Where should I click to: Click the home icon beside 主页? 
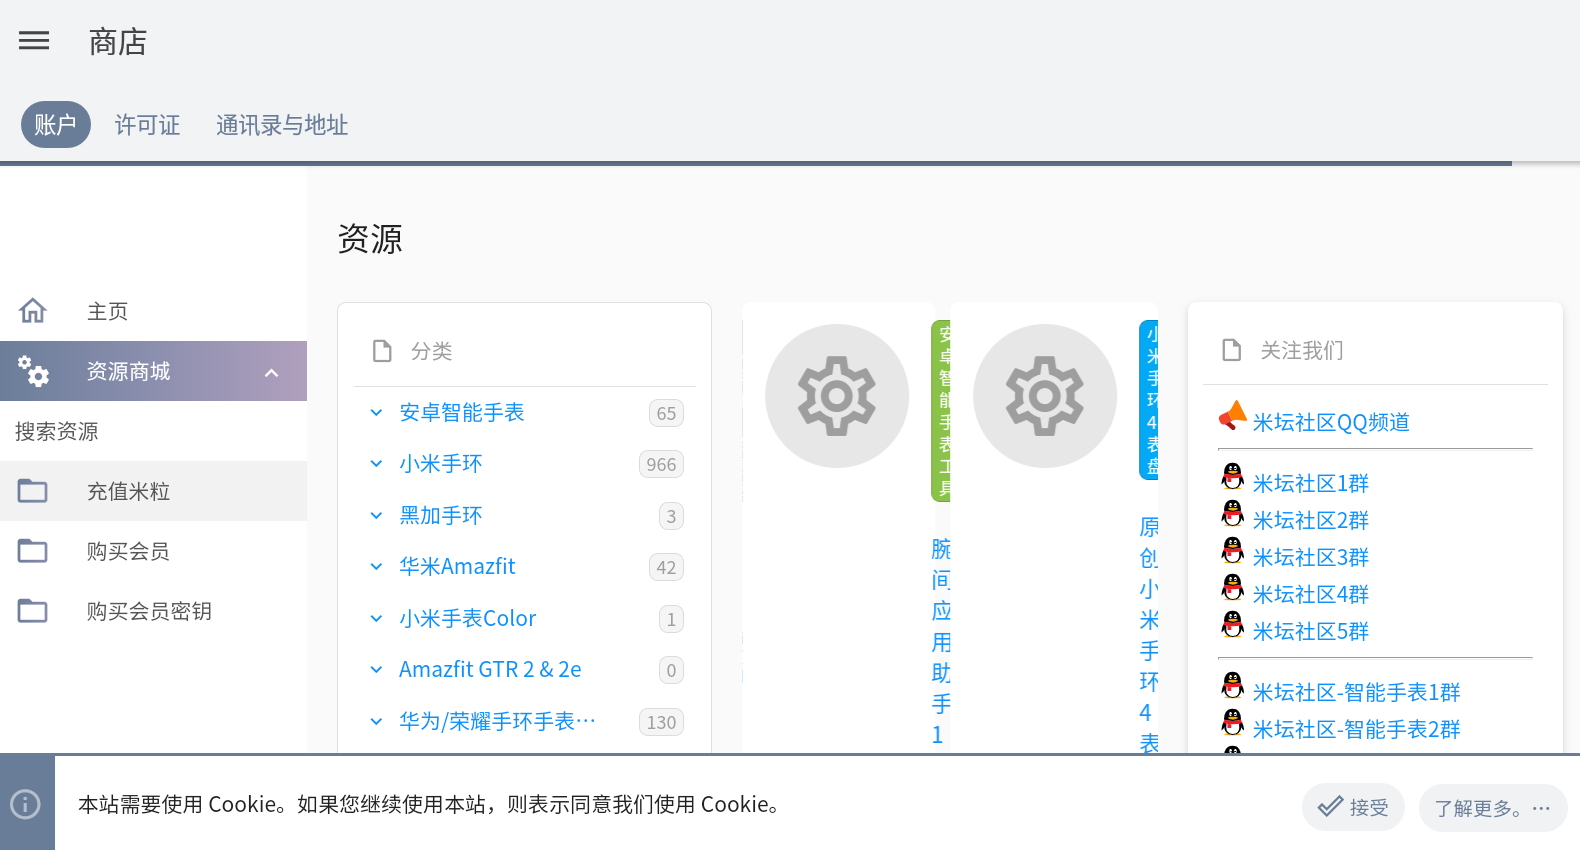tap(33, 311)
